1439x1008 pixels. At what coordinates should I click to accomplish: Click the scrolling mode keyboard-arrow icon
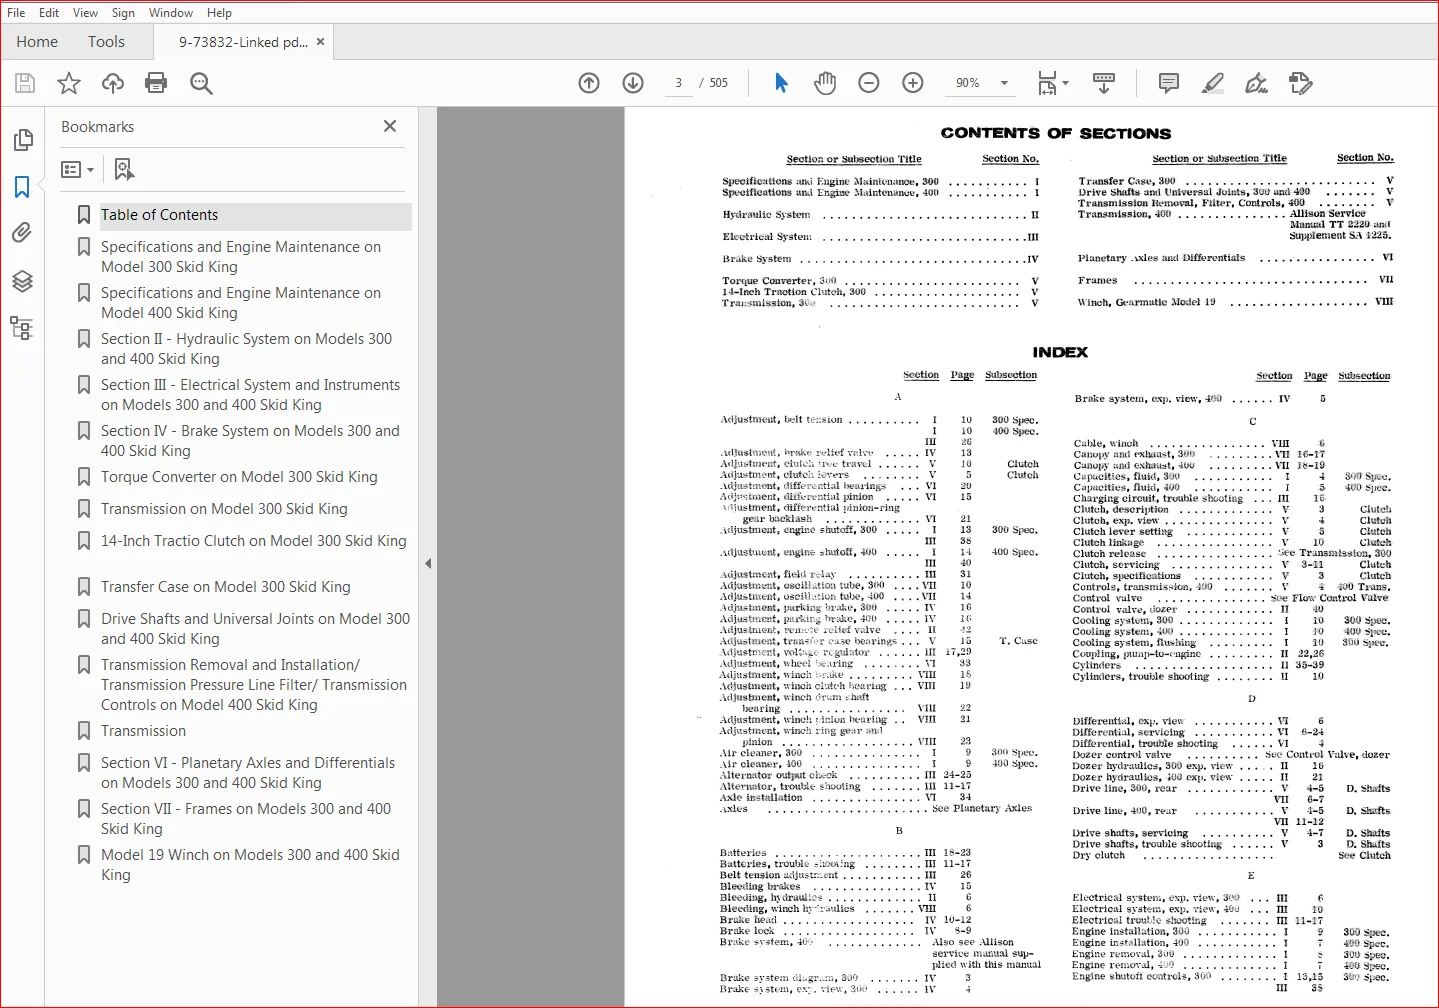click(1104, 83)
